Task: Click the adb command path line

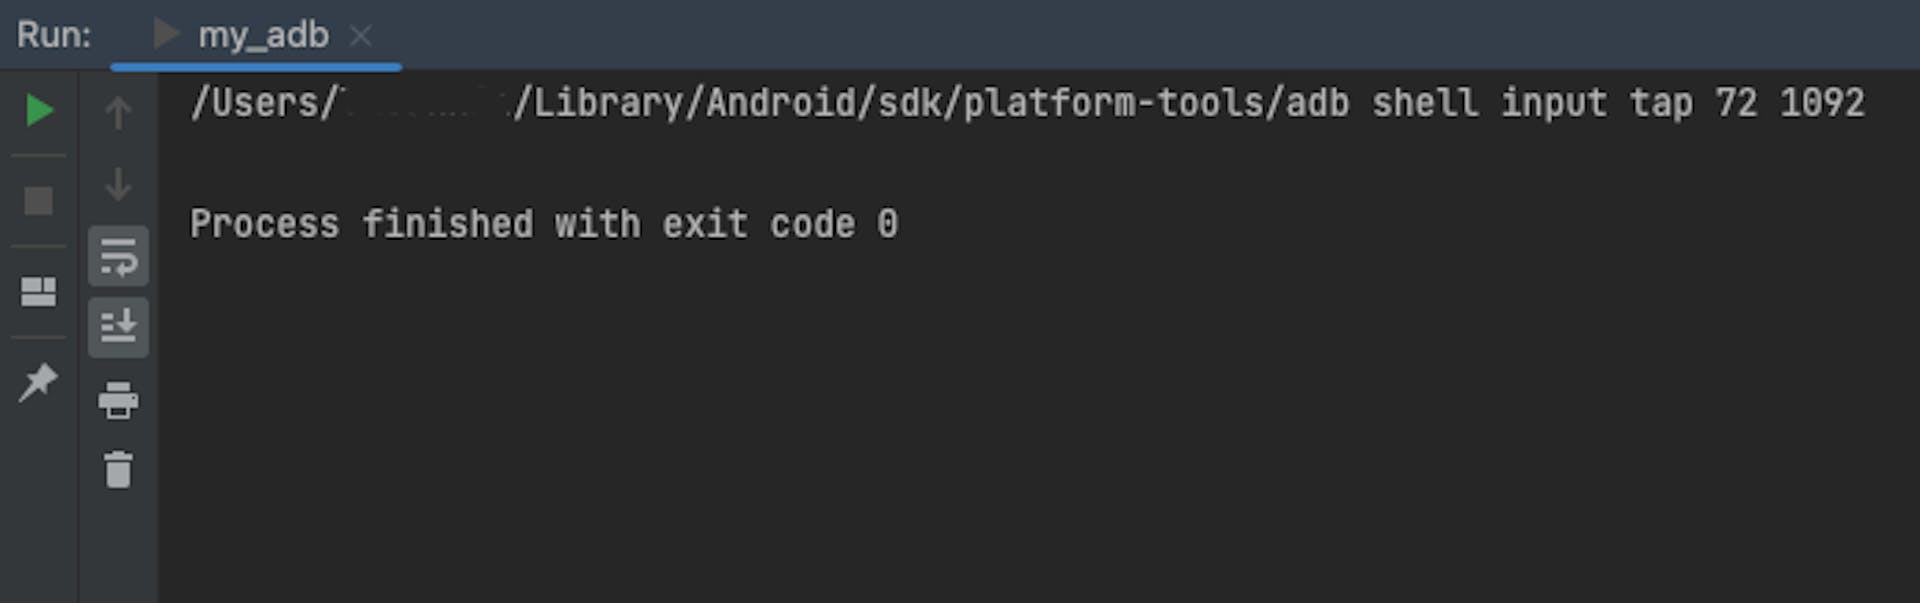Action: (x=1027, y=103)
